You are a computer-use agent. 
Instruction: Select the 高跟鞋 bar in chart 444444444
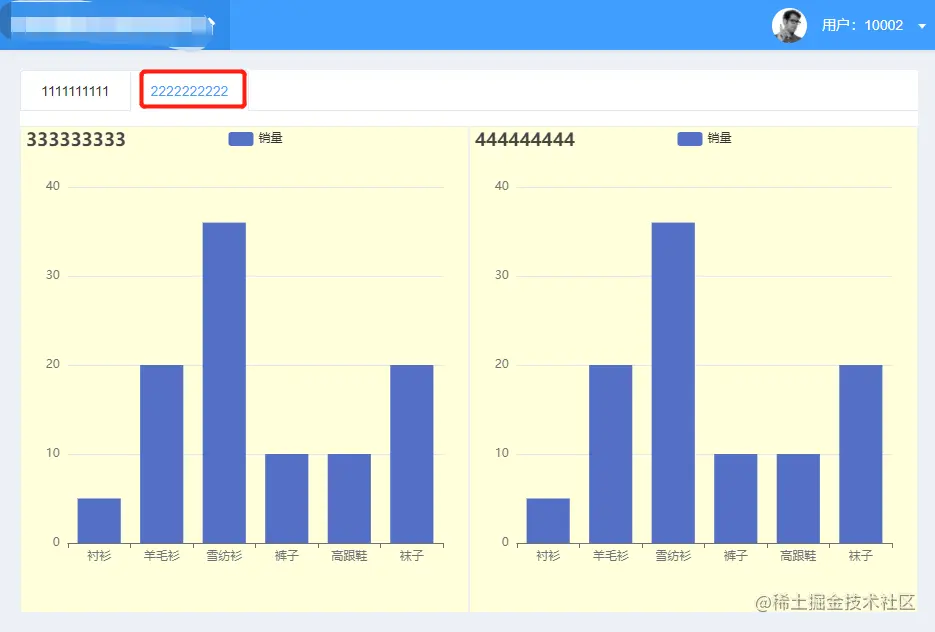(x=798, y=498)
